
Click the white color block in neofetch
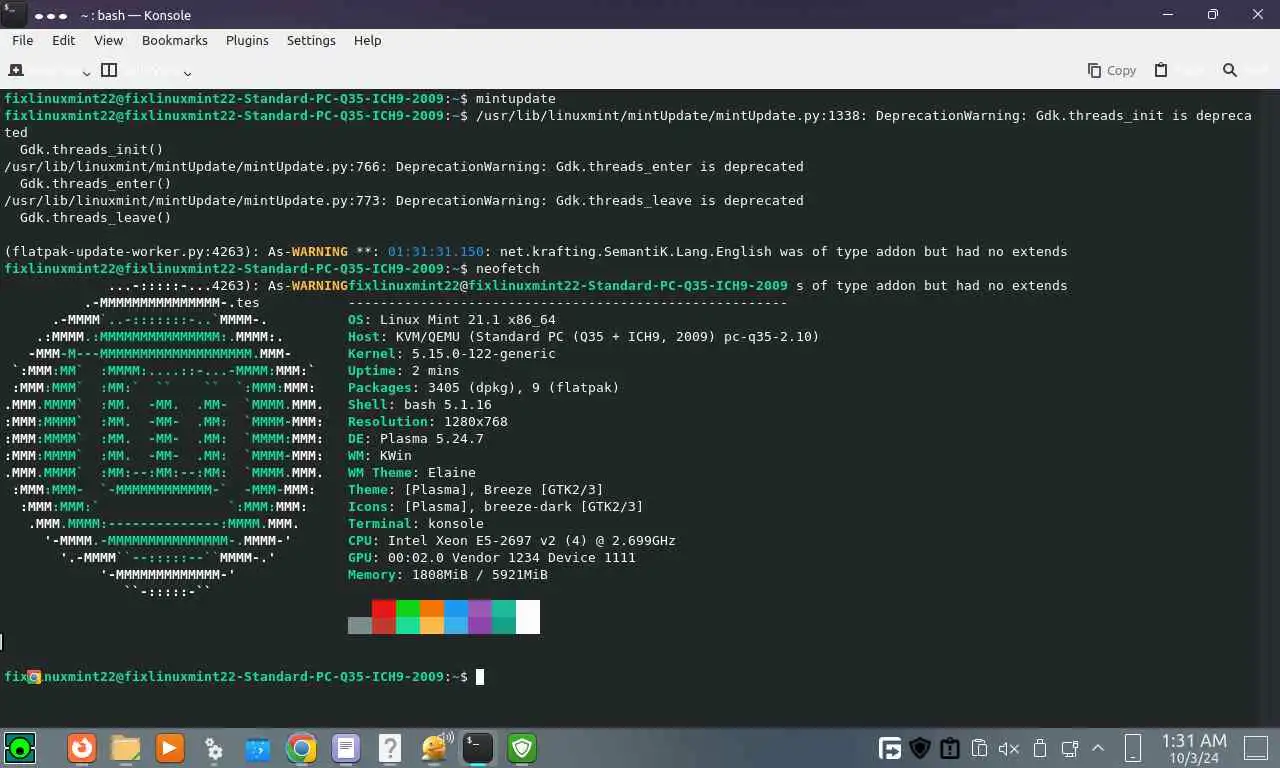coord(528,617)
